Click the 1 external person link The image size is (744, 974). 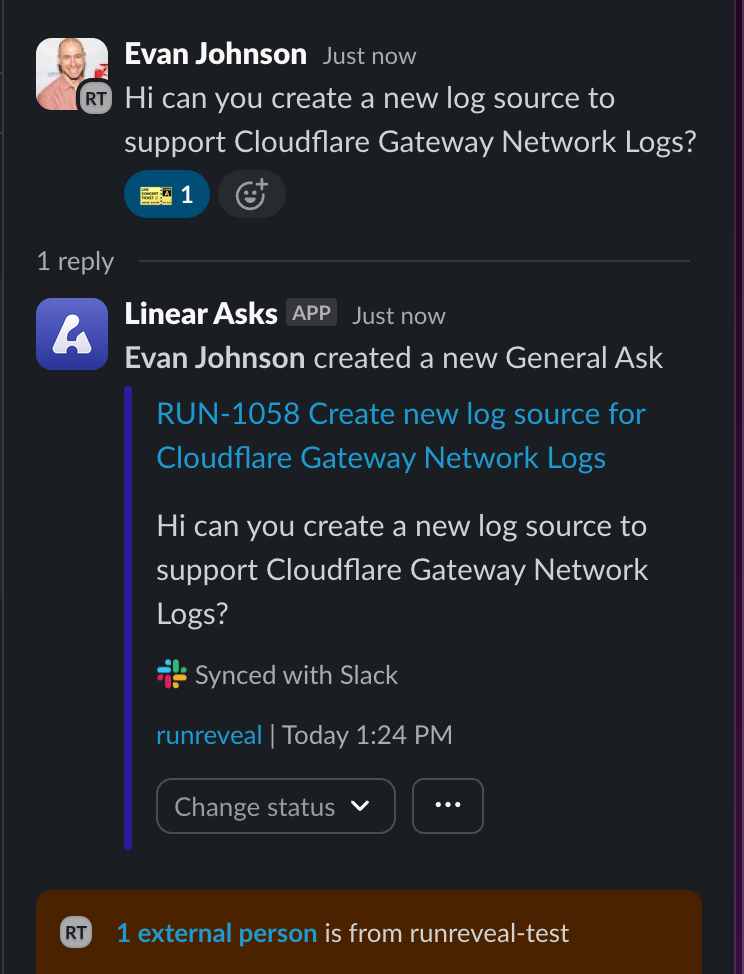(x=216, y=934)
